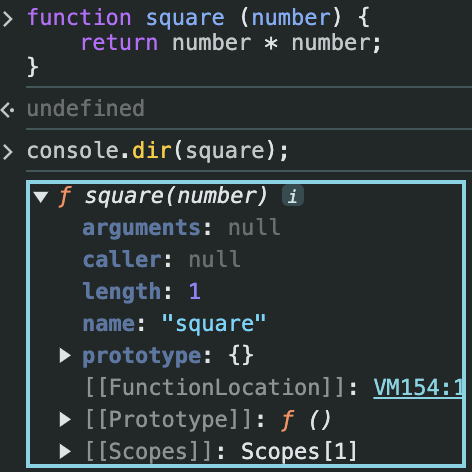This screenshot has height=472, width=472.
Task: Select the caller: null property row
Action: click(x=161, y=260)
